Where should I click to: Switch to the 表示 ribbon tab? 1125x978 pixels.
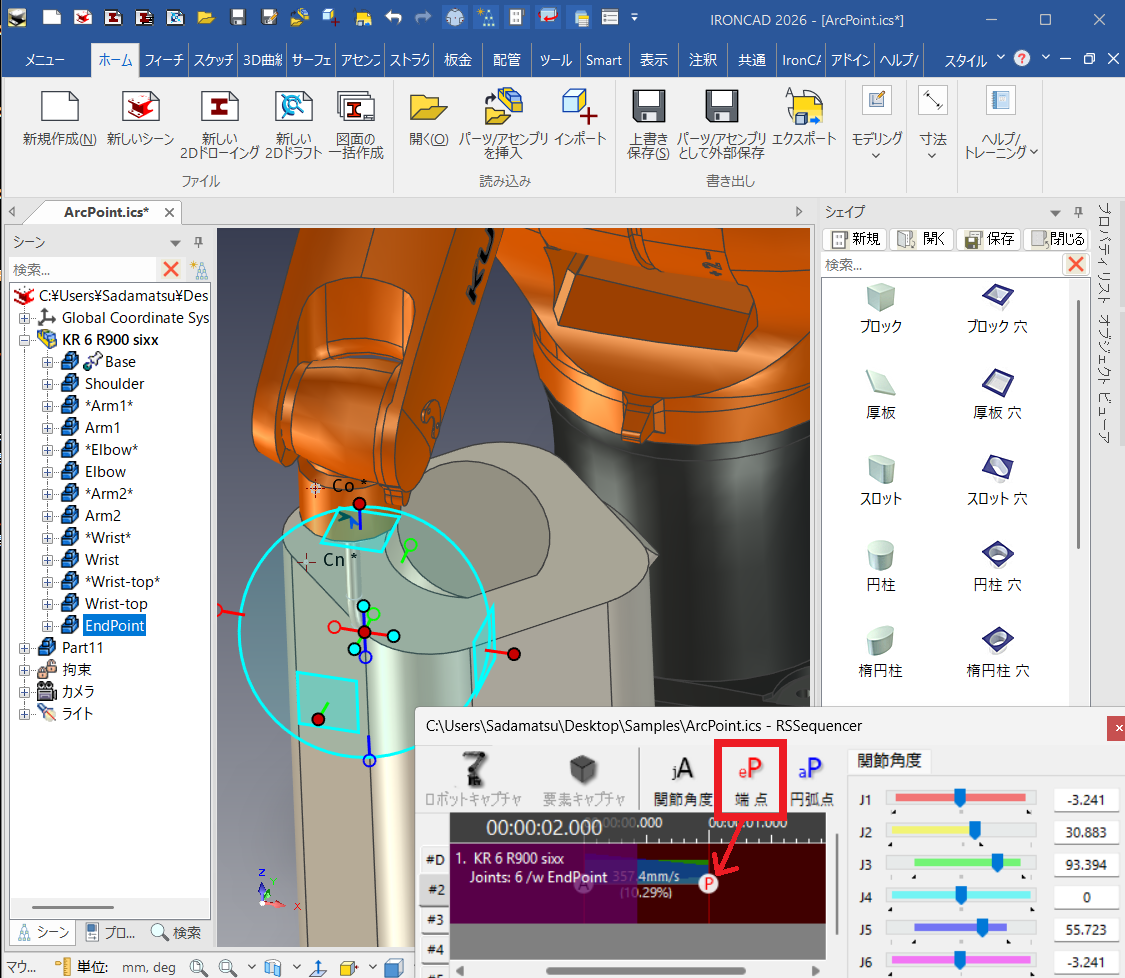[x=653, y=60]
